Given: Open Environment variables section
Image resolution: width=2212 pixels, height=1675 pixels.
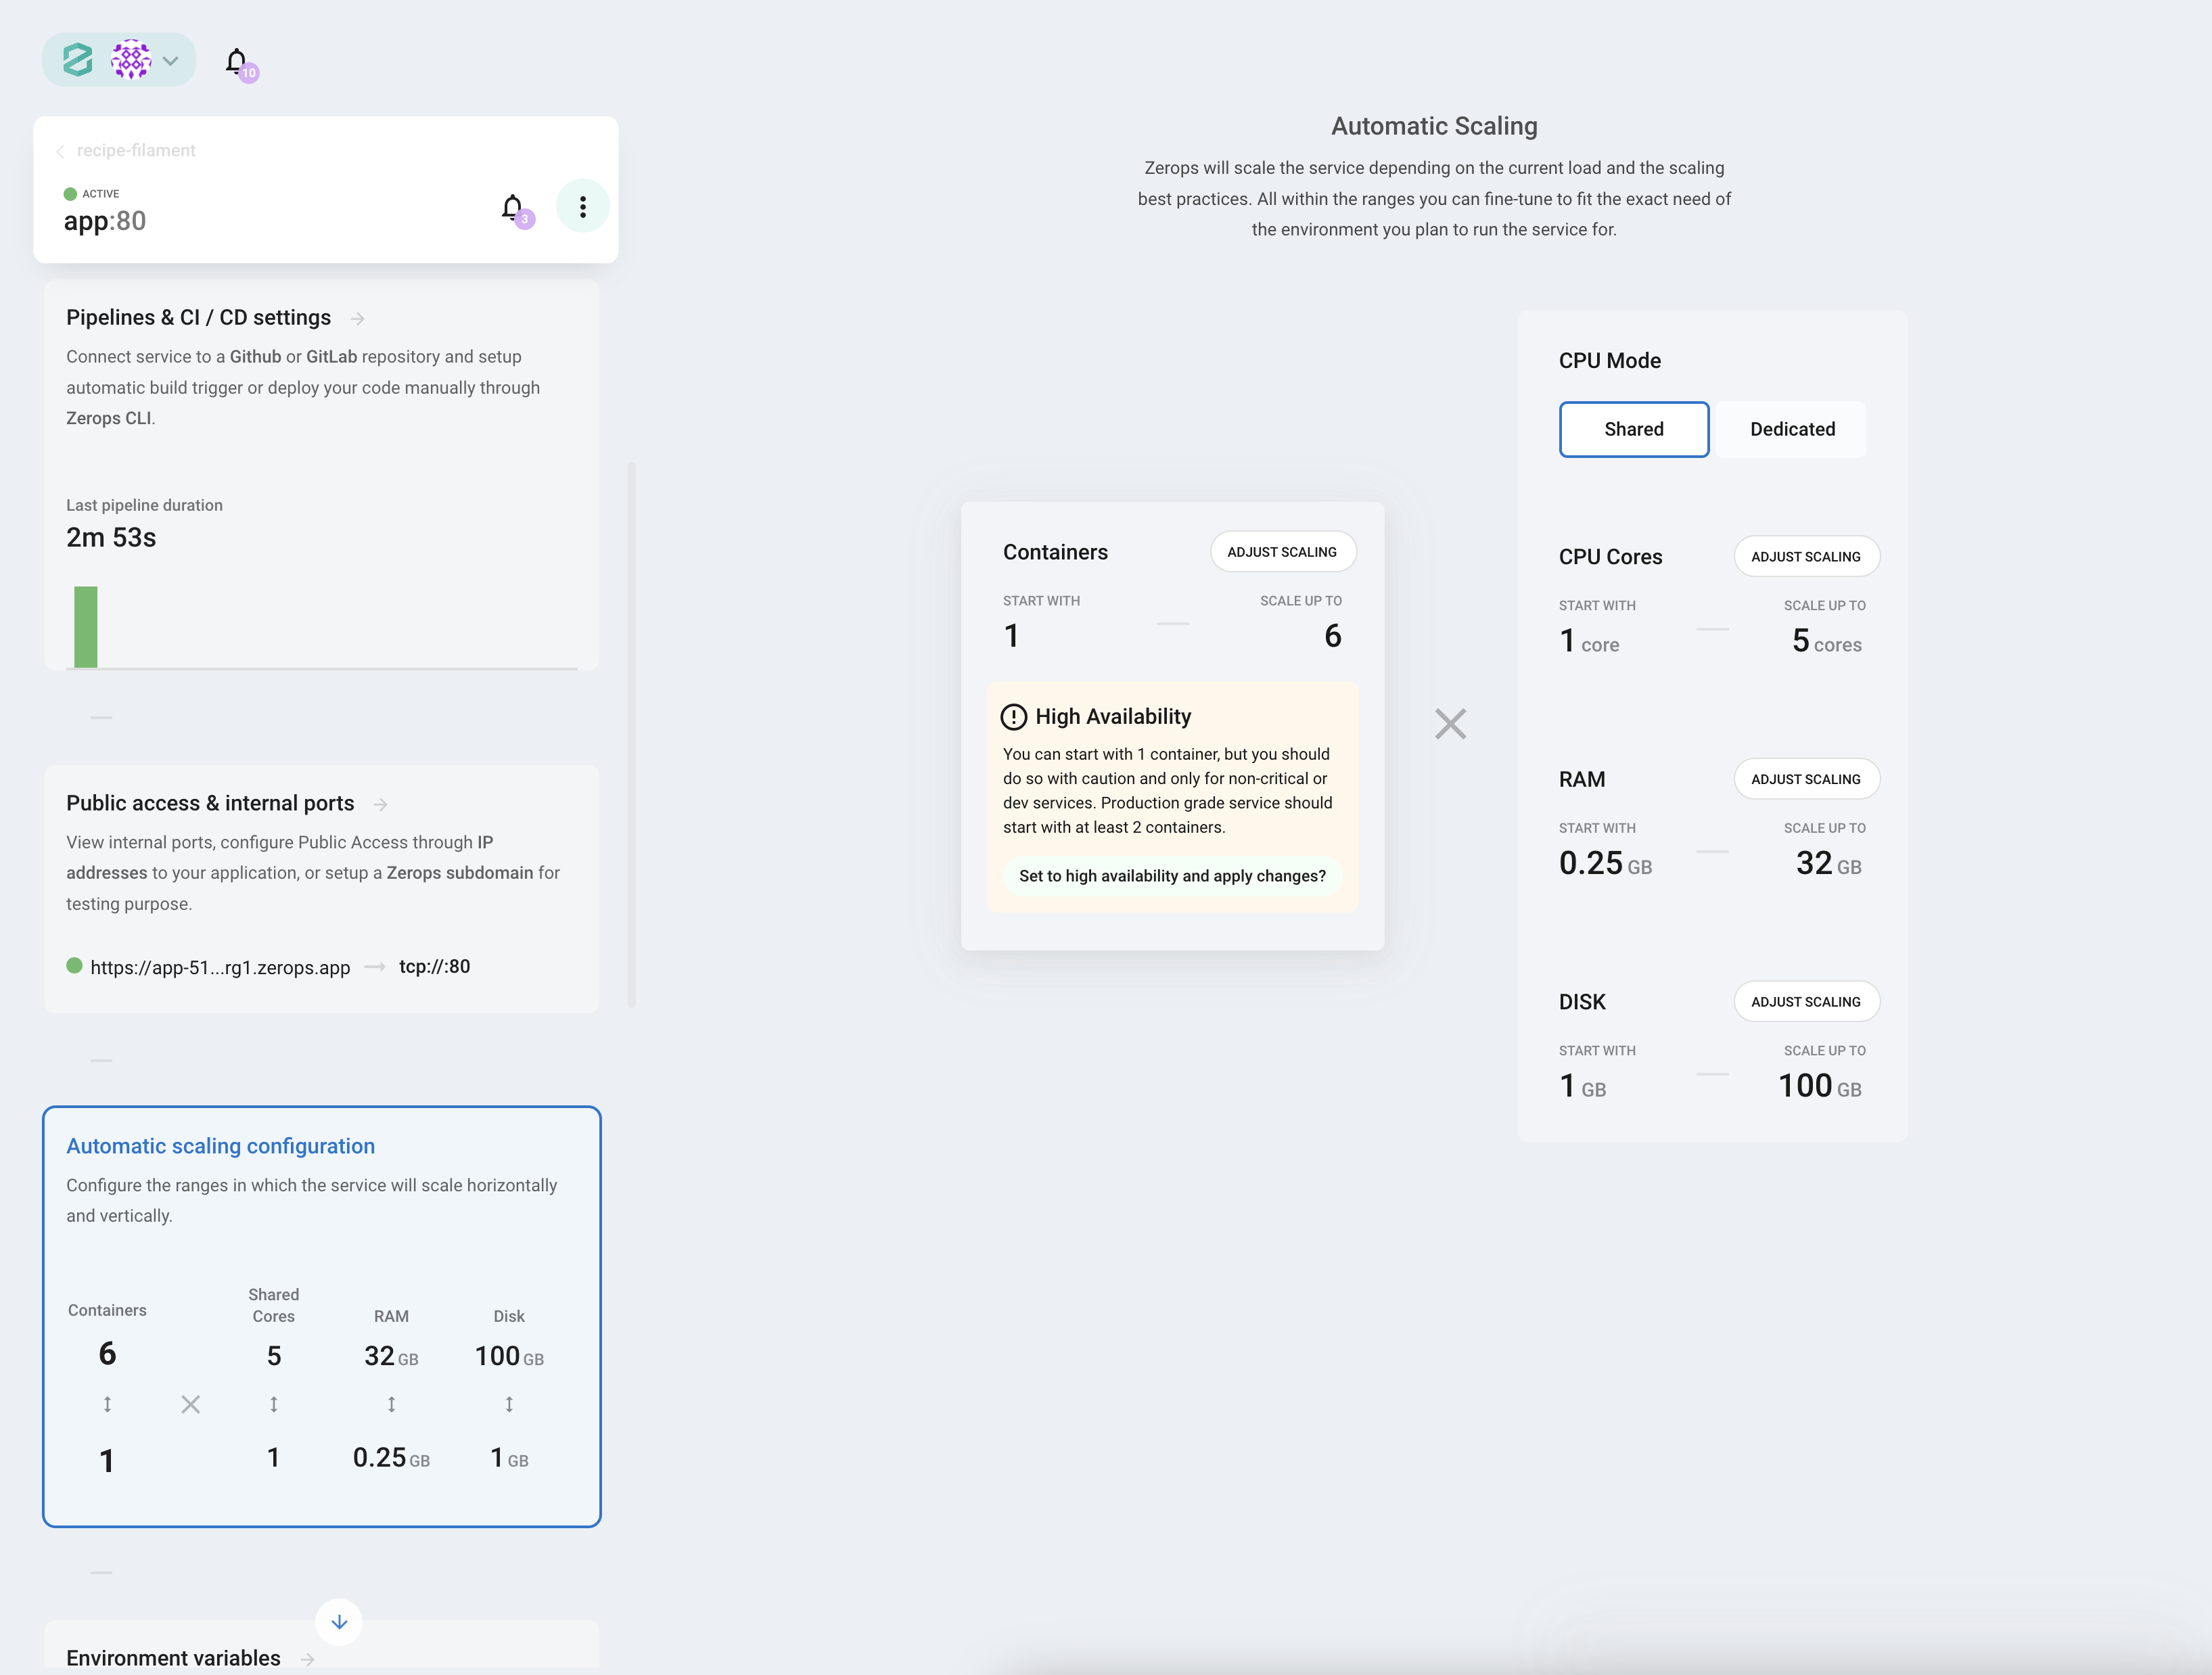Looking at the screenshot, I should (x=174, y=1657).
